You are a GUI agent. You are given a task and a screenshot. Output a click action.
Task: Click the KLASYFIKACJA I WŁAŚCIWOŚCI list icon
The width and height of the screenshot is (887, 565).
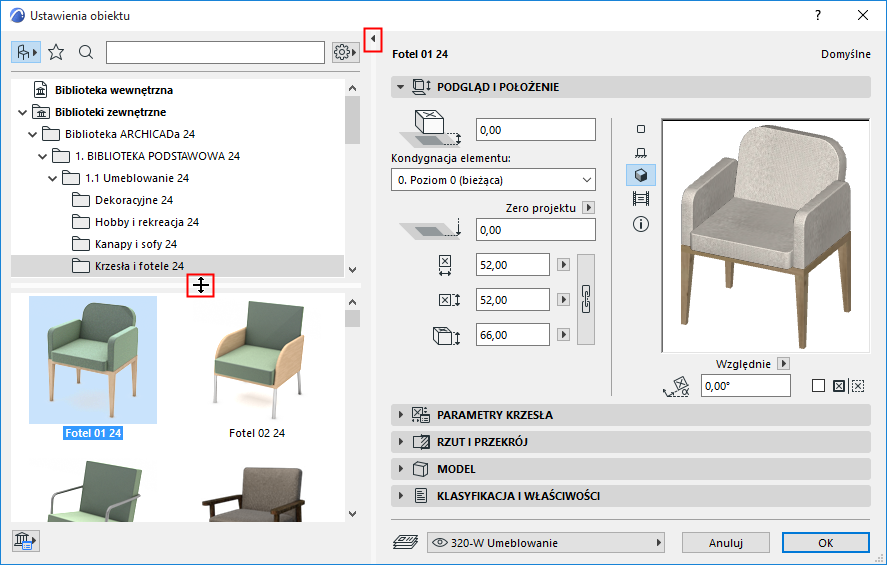[421, 496]
